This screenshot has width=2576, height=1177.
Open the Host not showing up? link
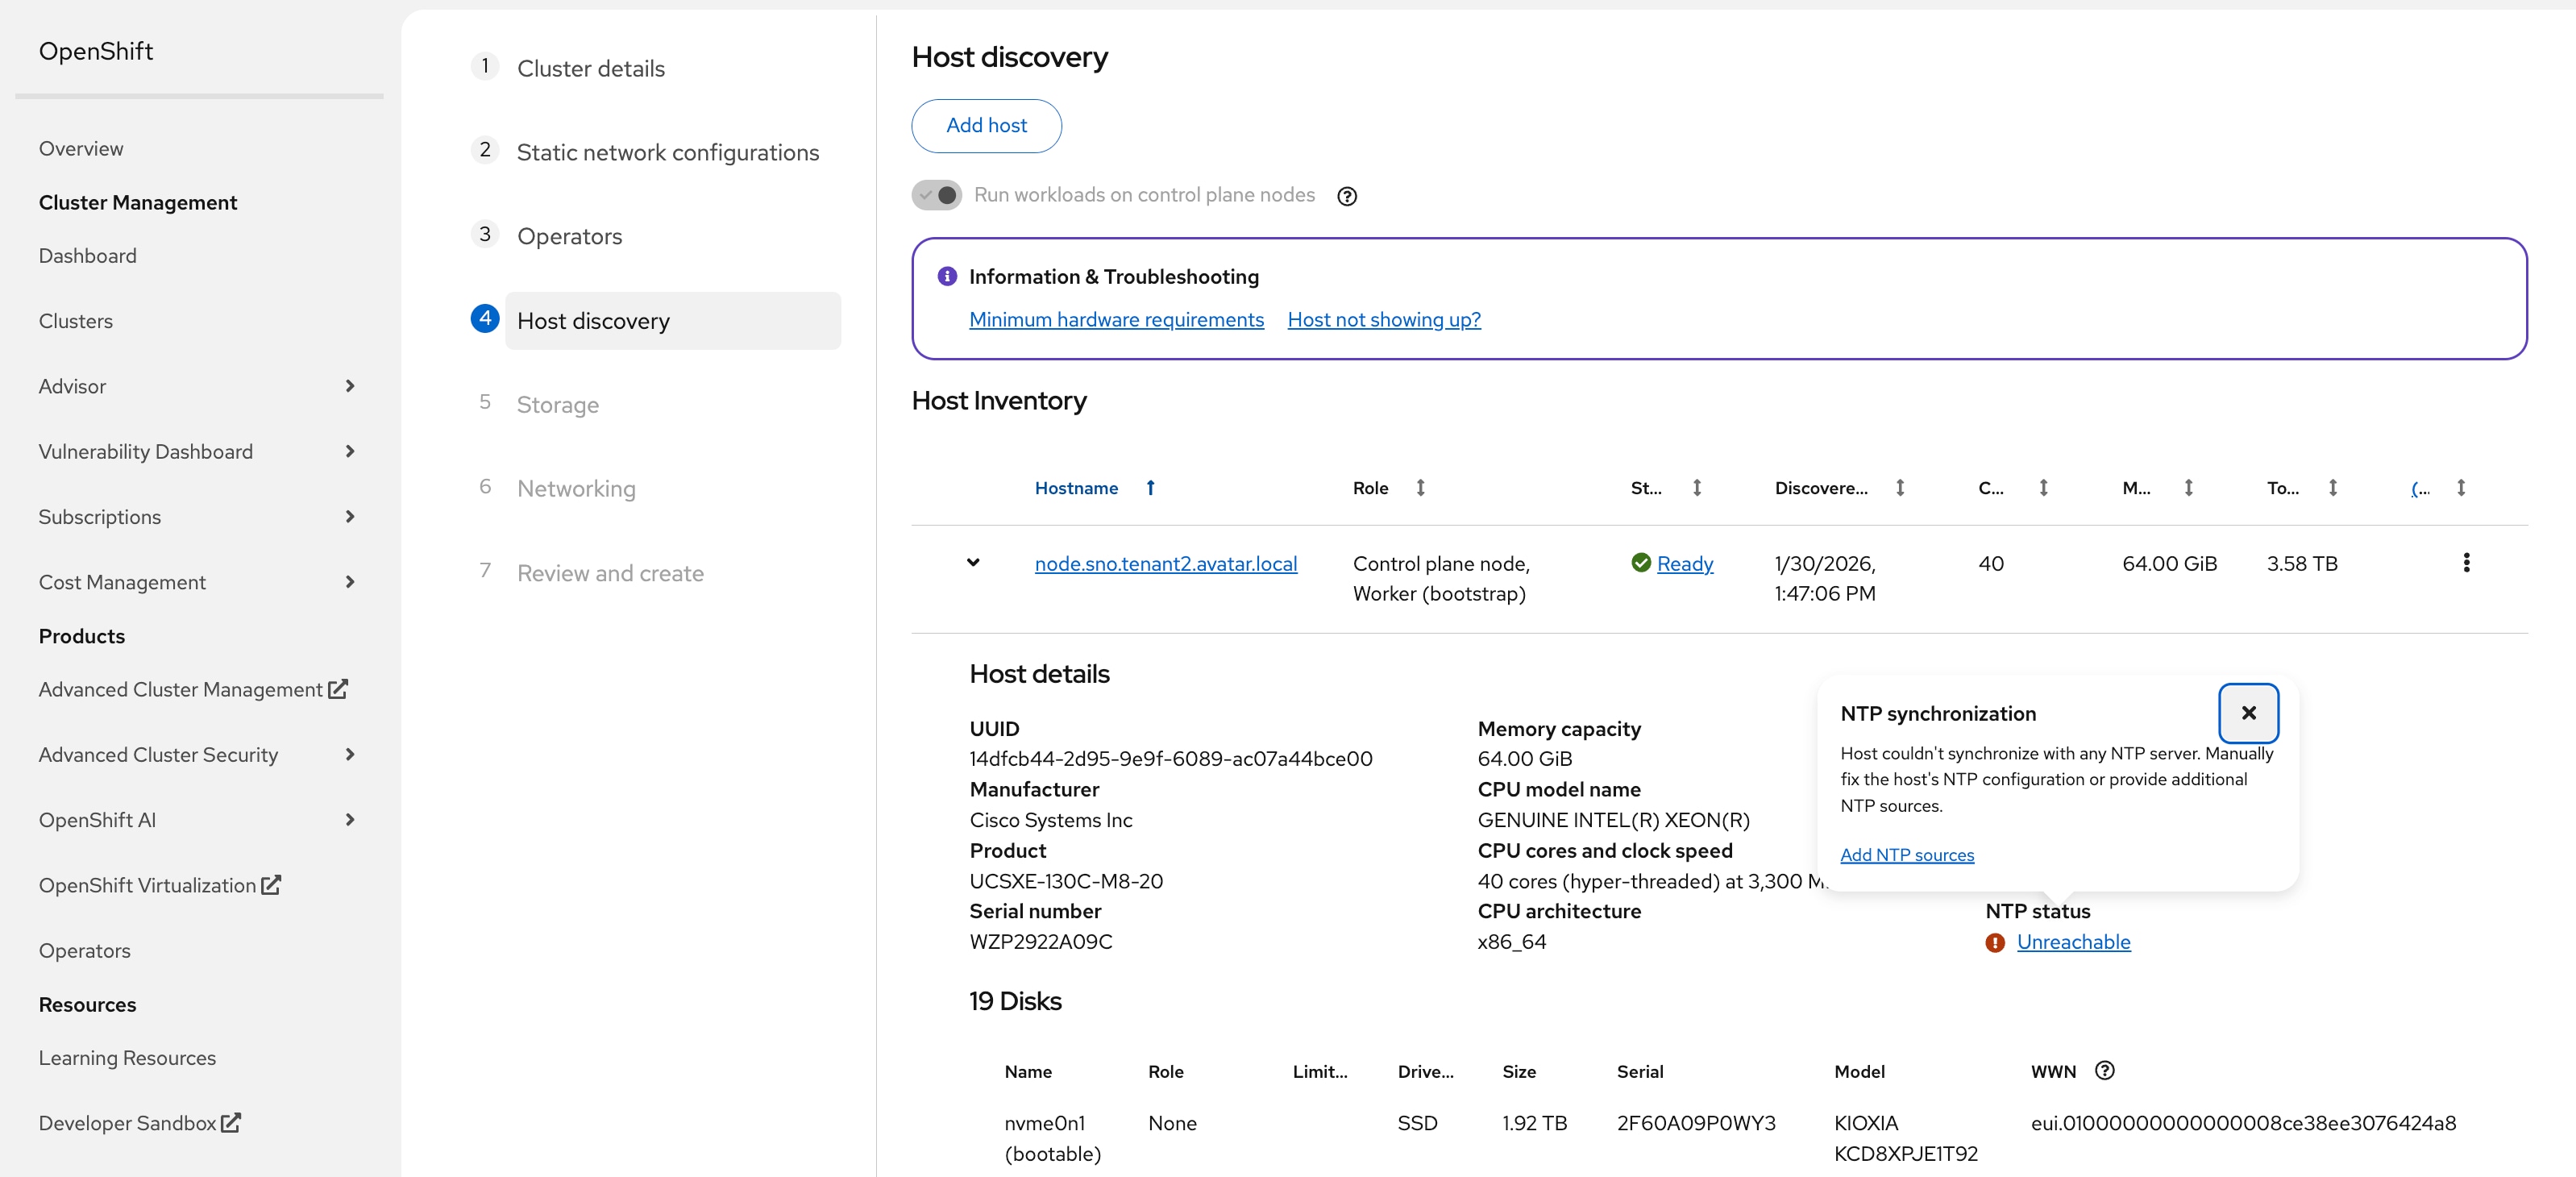click(x=1384, y=320)
